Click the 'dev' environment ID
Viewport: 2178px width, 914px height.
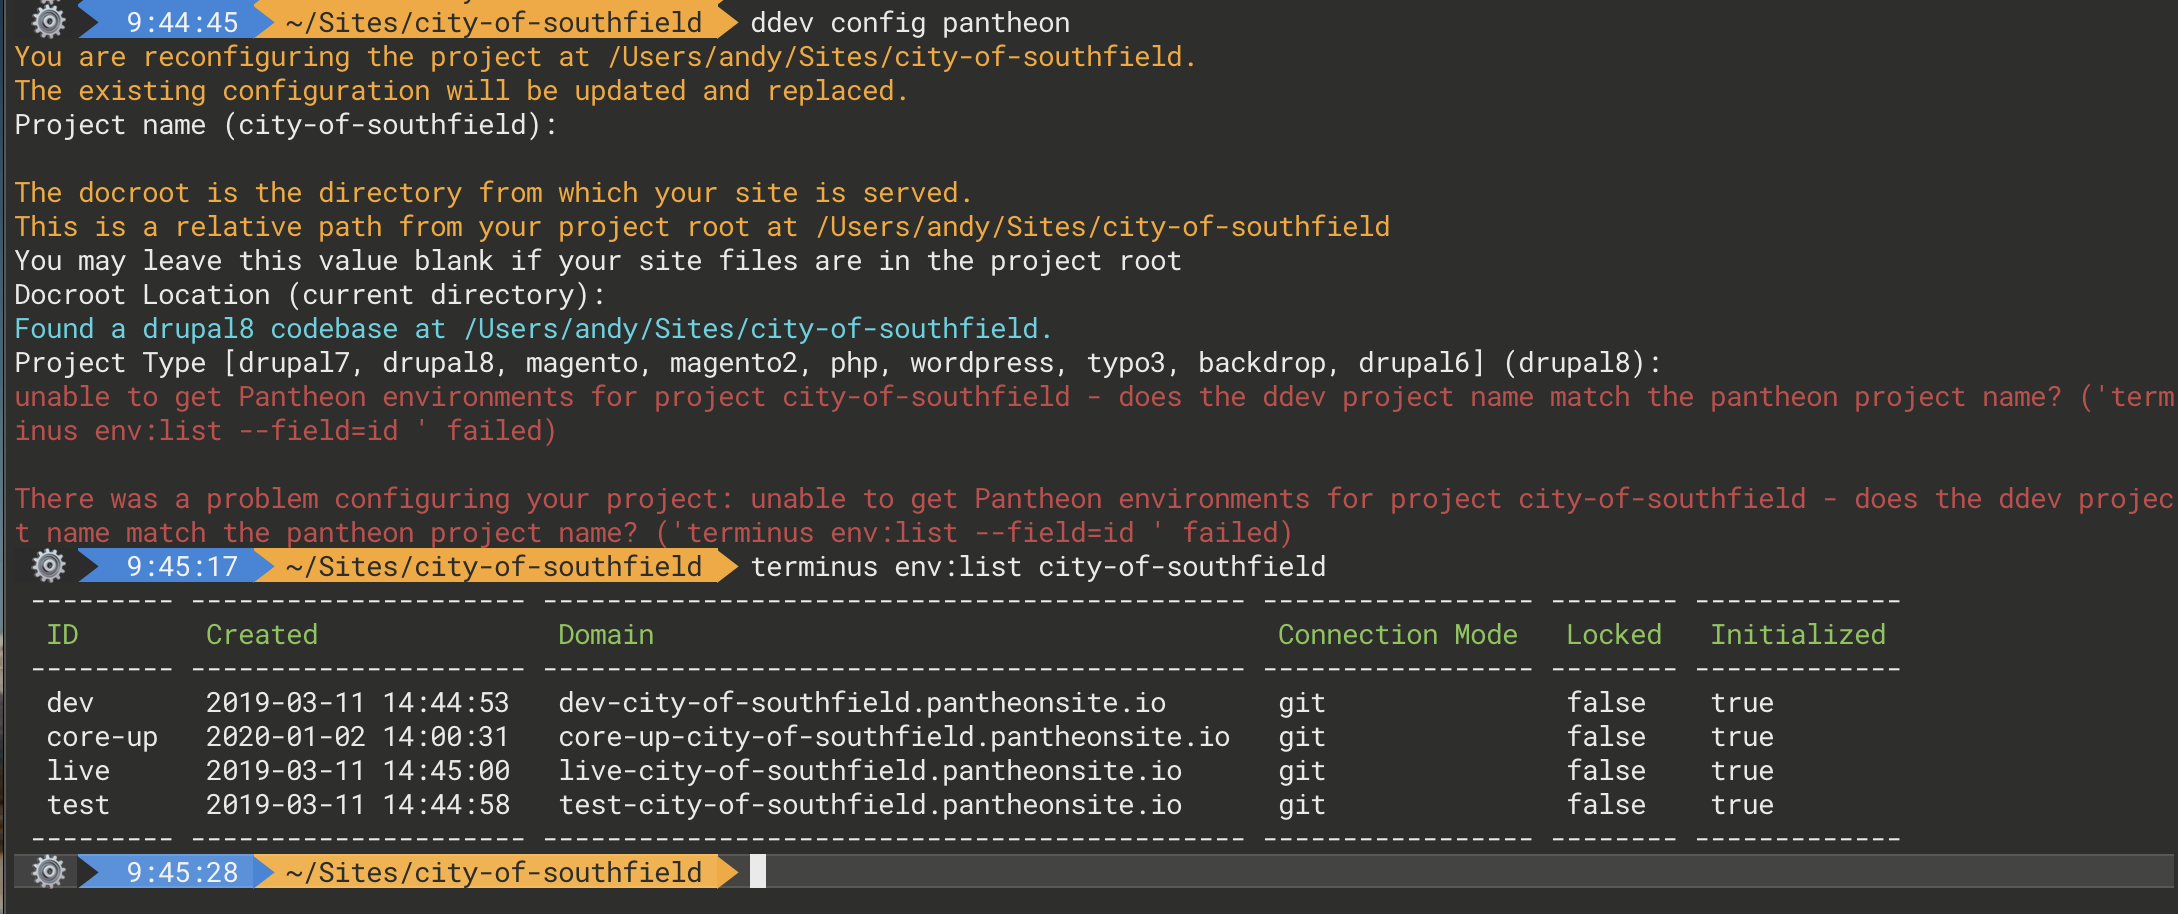pyautogui.click(x=70, y=703)
